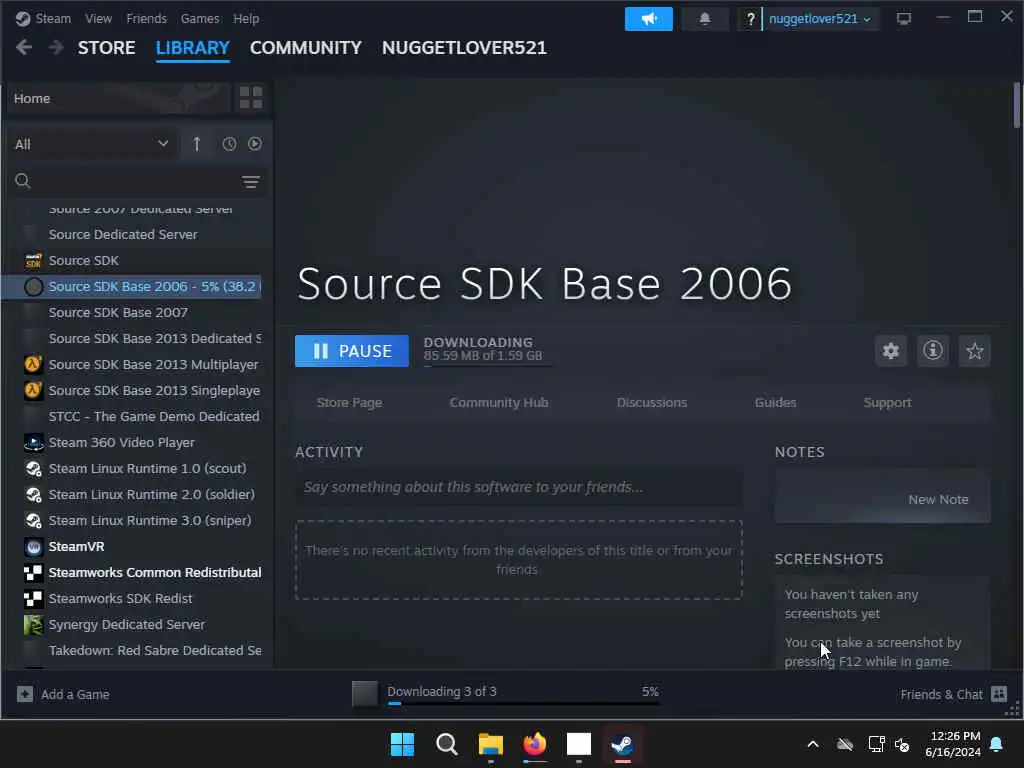This screenshot has width=1024, height=768.
Task: Click the library search input field
Action: (x=136, y=181)
